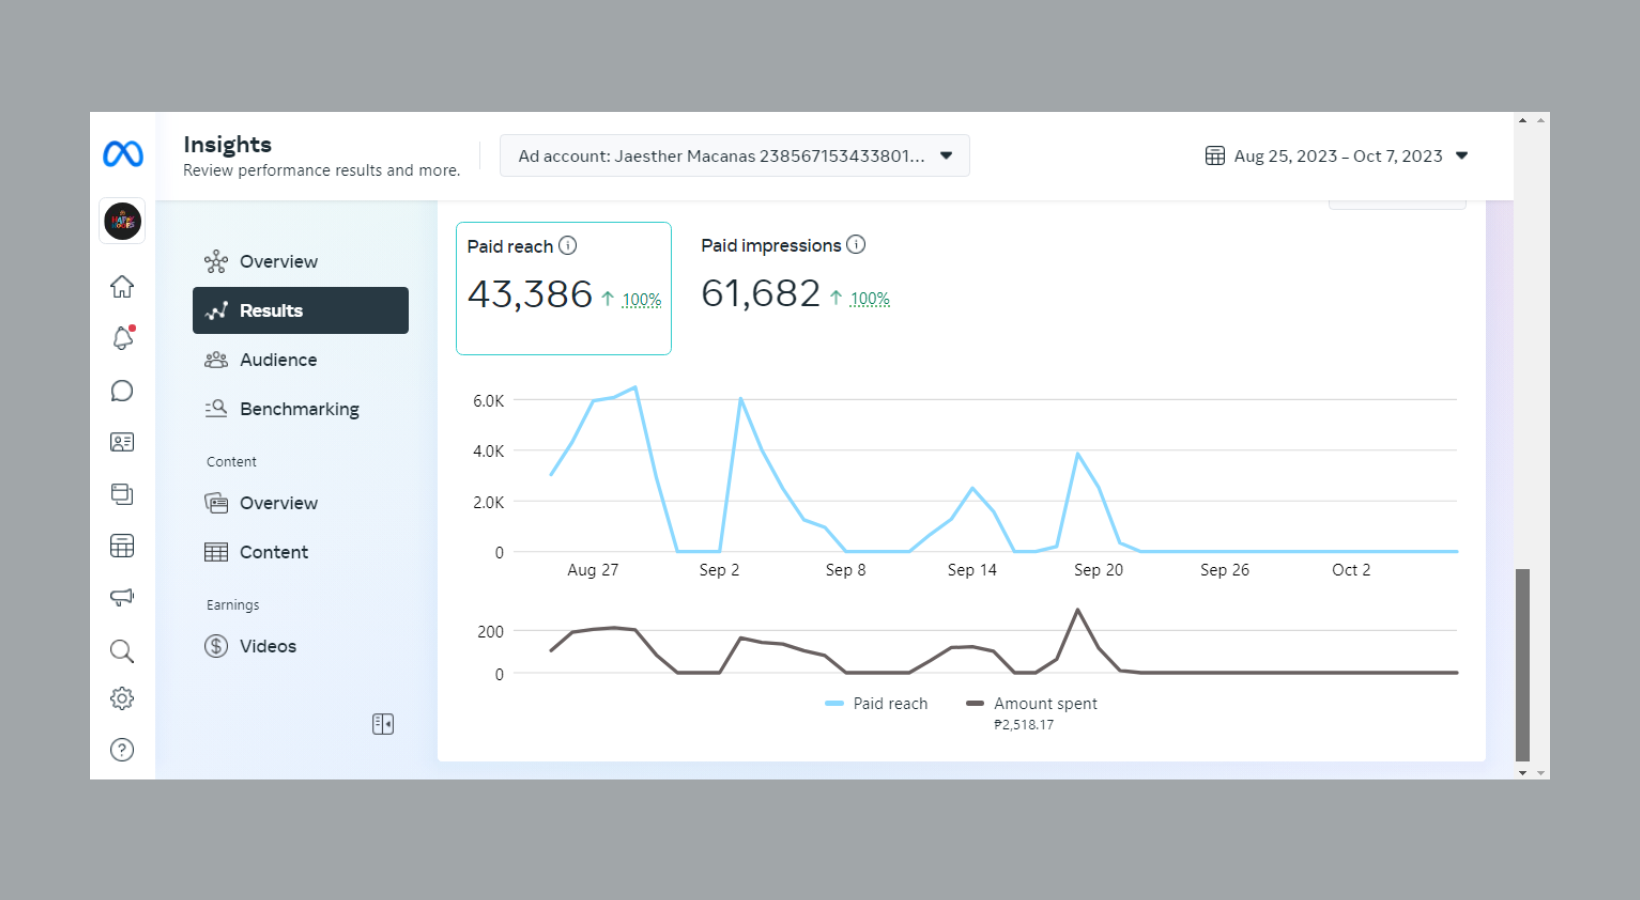The width and height of the screenshot is (1640, 900).
Task: Click the Help question mark icon
Action: coord(122,750)
